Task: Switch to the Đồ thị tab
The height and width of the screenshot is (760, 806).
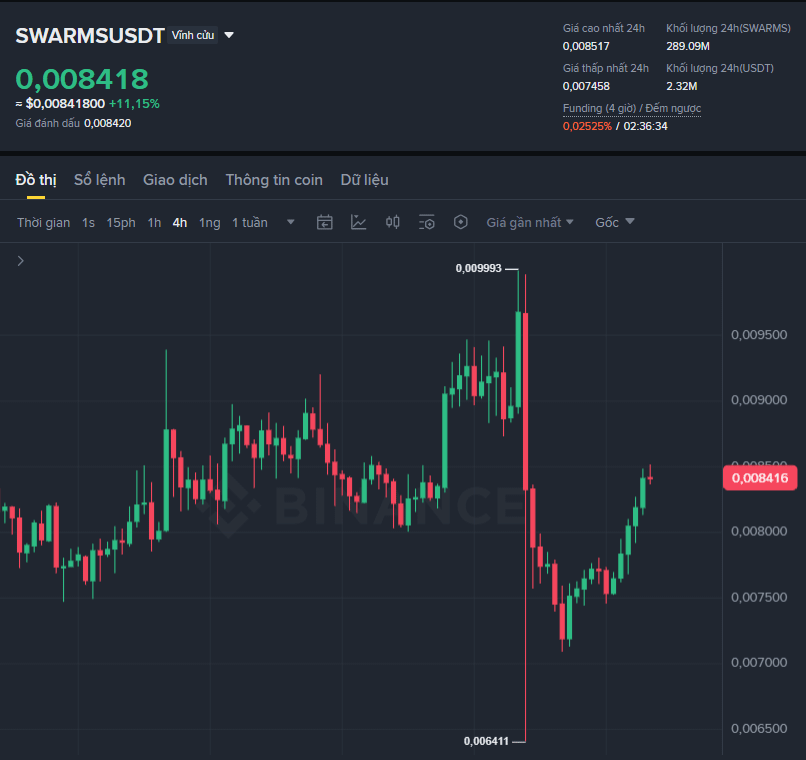Action: coord(36,180)
